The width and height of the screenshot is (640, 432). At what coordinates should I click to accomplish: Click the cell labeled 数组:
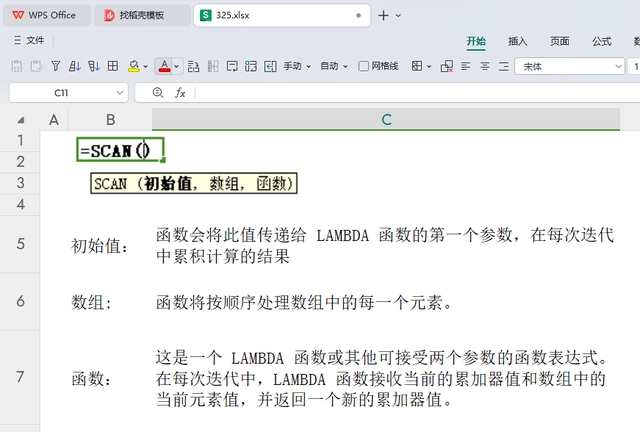coord(91,303)
